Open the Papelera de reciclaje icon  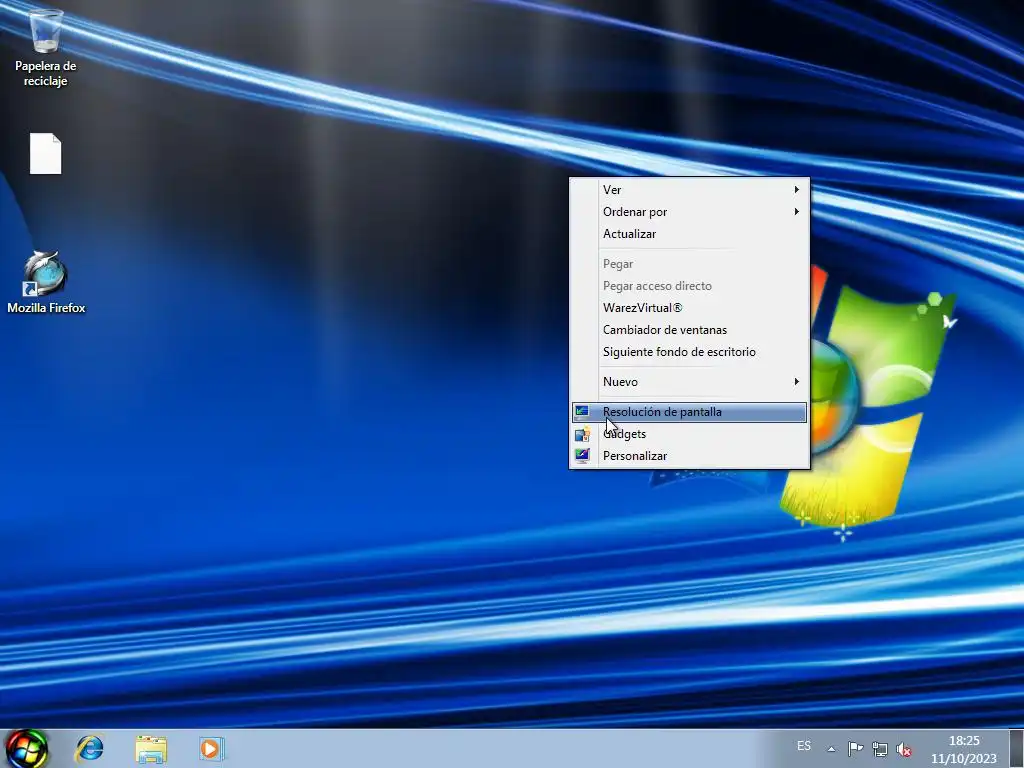pos(46,47)
